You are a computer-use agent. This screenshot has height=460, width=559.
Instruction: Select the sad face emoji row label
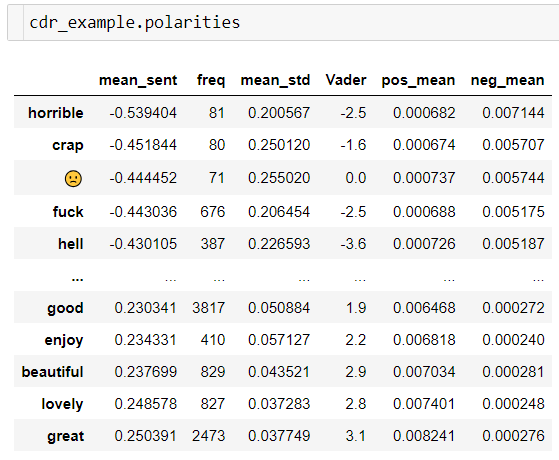[73, 178]
